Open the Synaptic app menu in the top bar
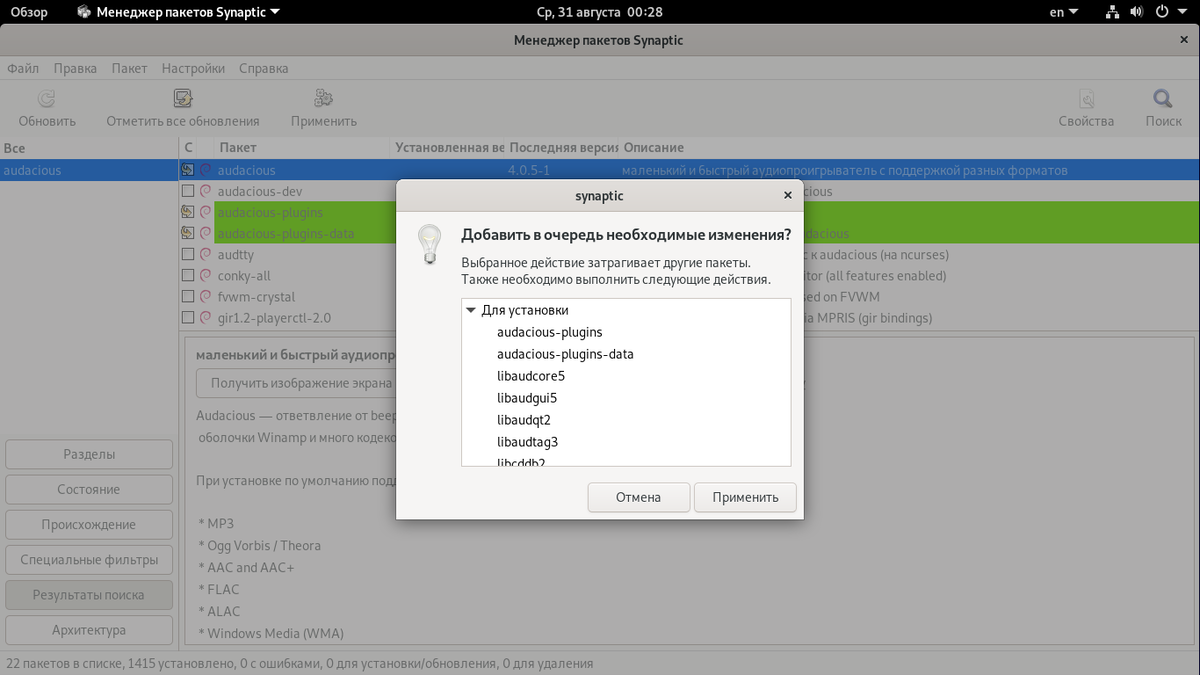Viewport: 1200px width, 675px height. 180,12
